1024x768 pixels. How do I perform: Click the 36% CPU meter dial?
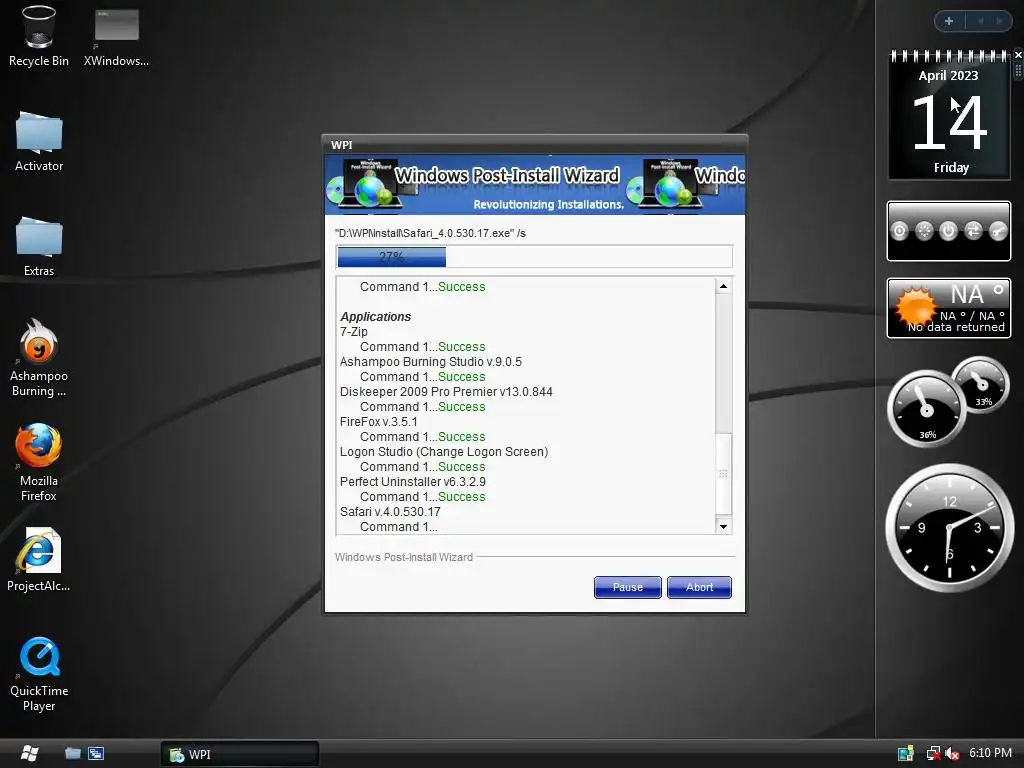(926, 409)
